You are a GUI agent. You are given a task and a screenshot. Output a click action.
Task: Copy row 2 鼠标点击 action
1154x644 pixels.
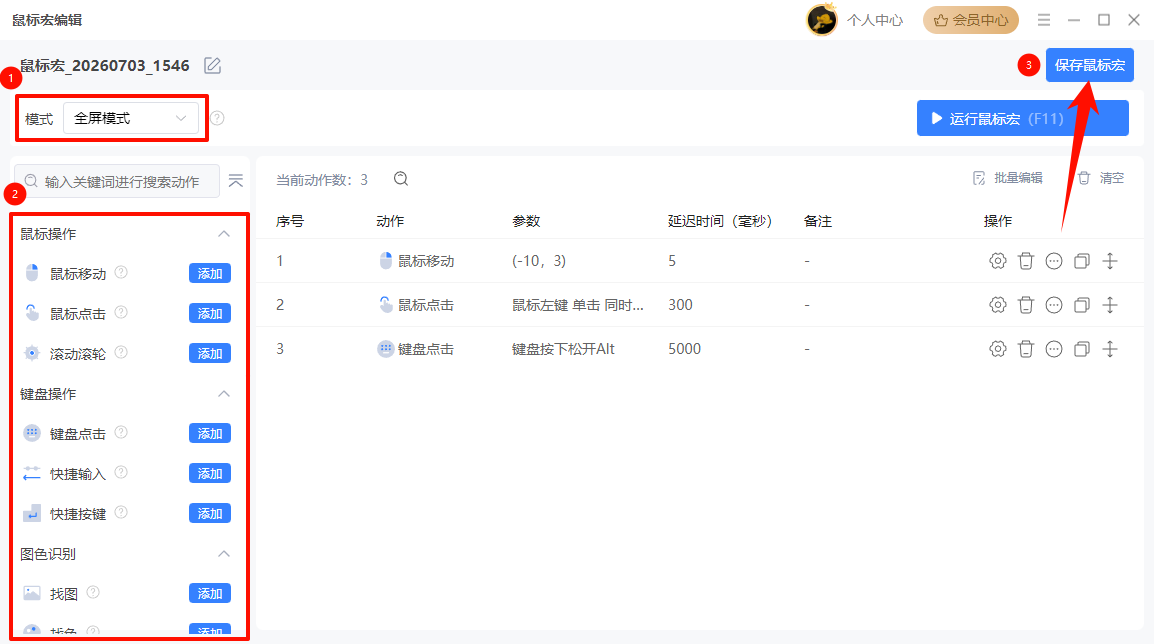(x=1082, y=305)
